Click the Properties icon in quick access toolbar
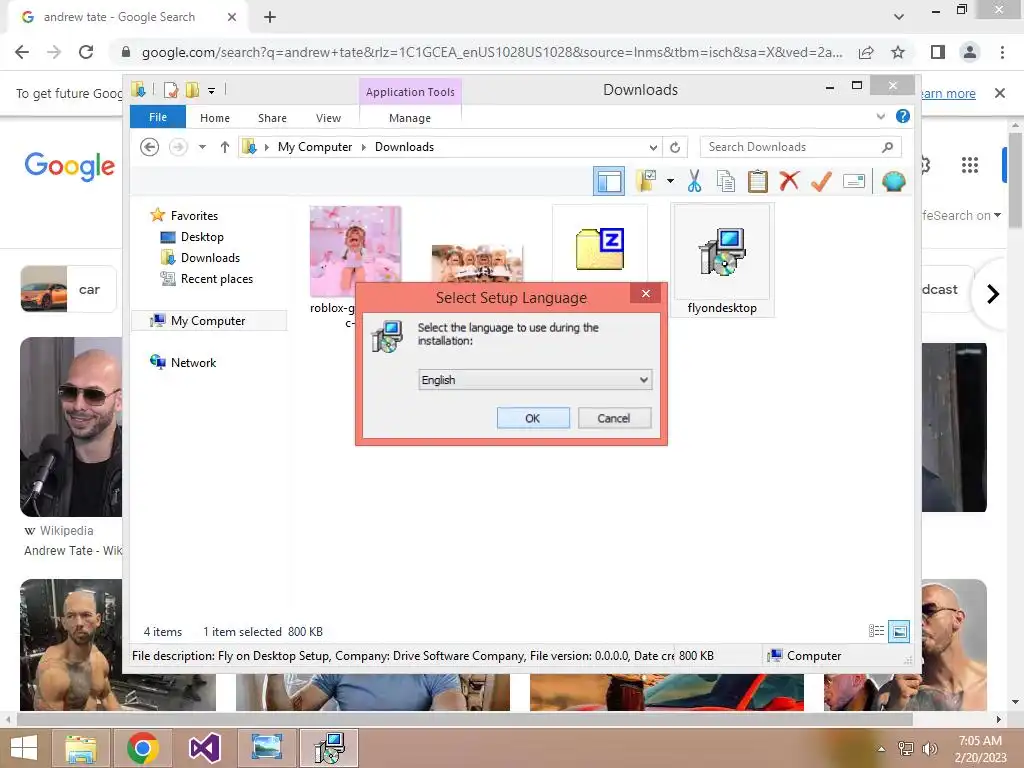 pyautogui.click(x=171, y=90)
